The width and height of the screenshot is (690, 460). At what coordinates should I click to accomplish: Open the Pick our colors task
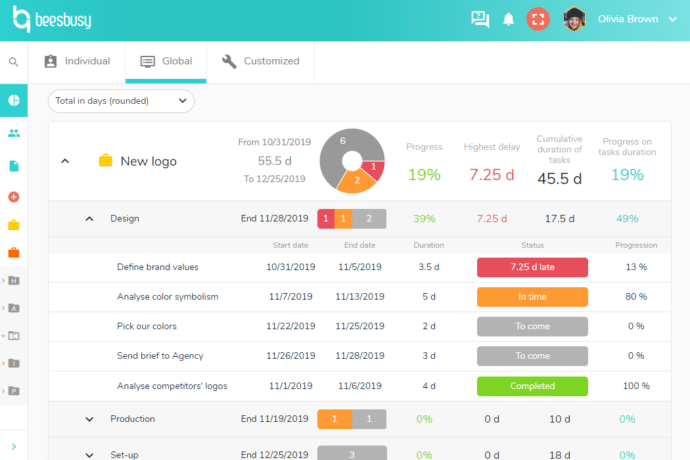tap(147, 326)
